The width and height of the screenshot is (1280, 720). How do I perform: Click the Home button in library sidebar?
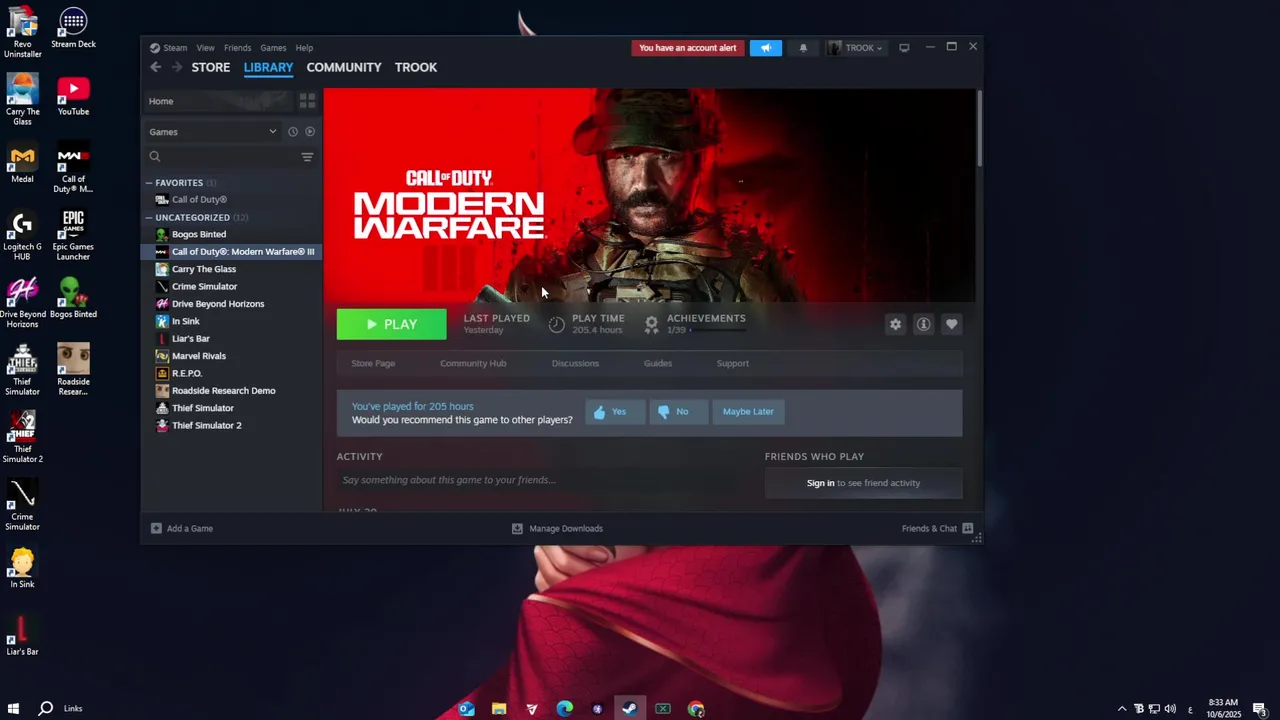pyautogui.click(x=219, y=101)
